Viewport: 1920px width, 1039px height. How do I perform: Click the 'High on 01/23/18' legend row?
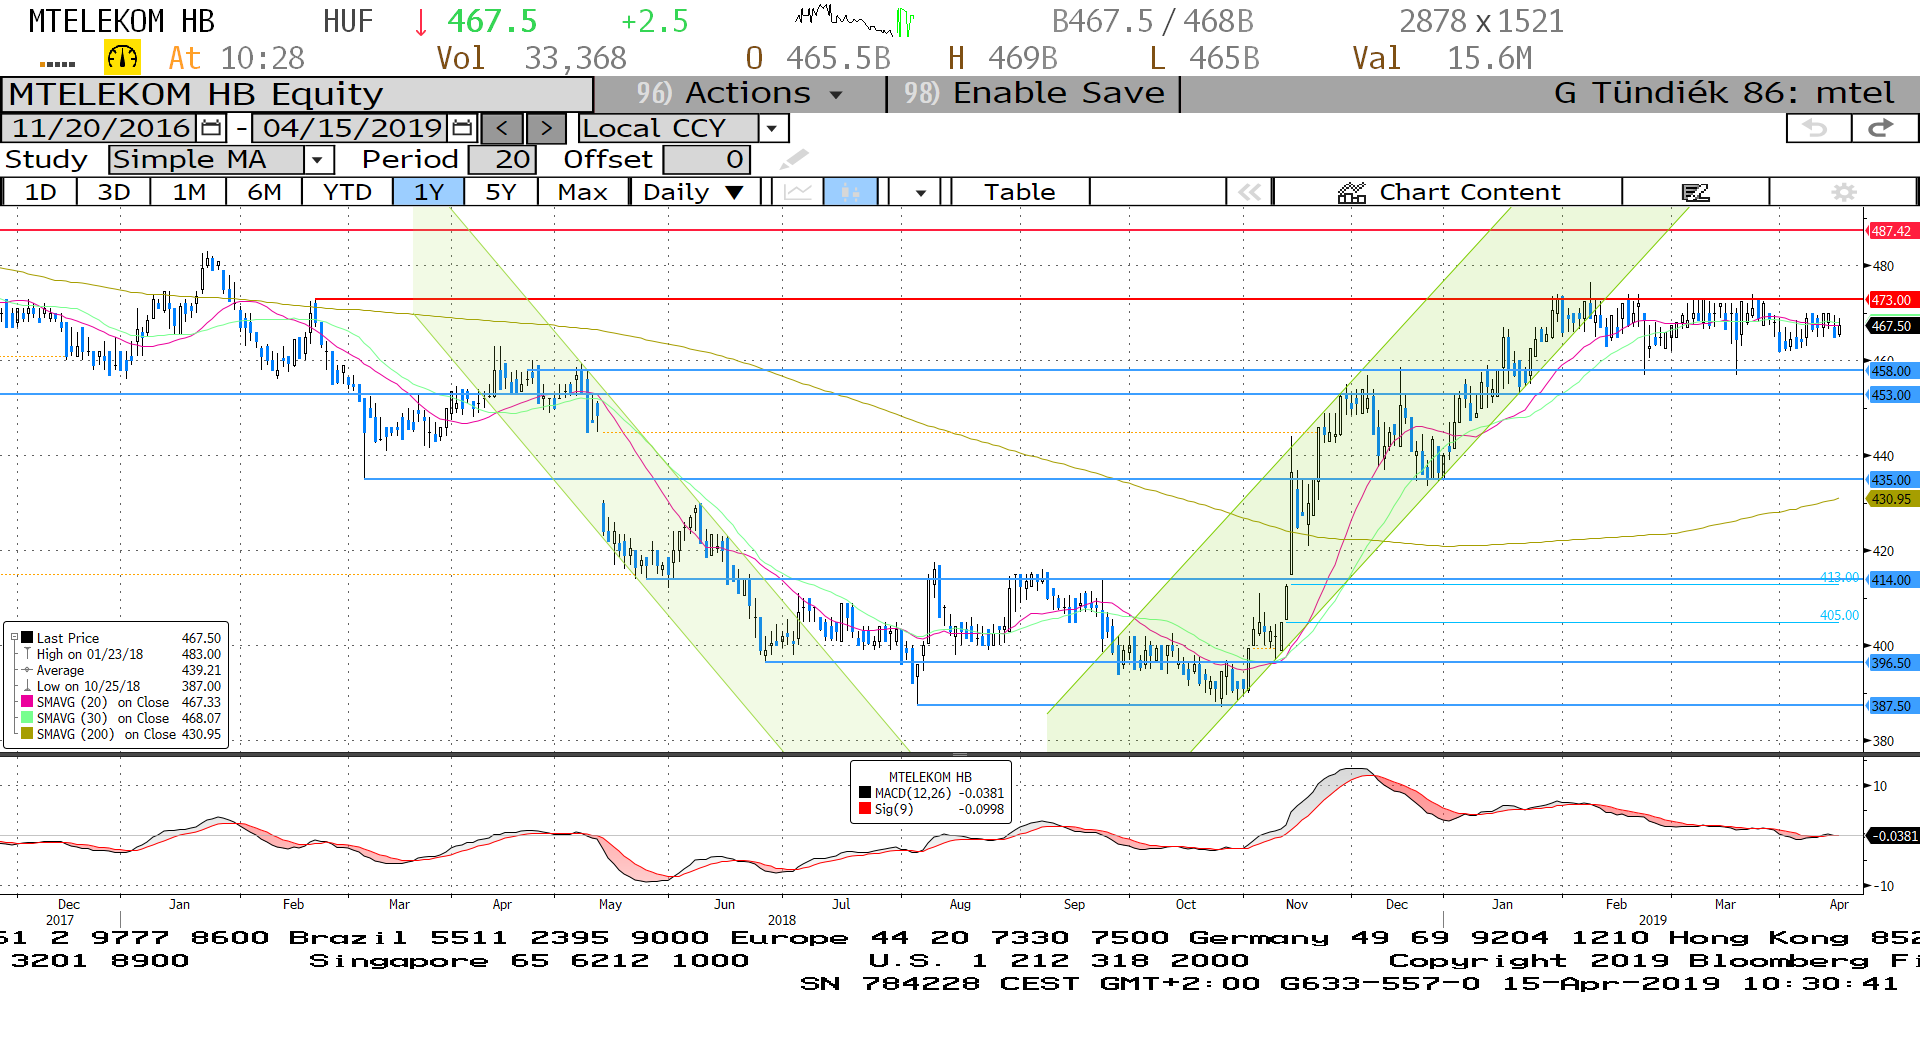pyautogui.click(x=121, y=654)
